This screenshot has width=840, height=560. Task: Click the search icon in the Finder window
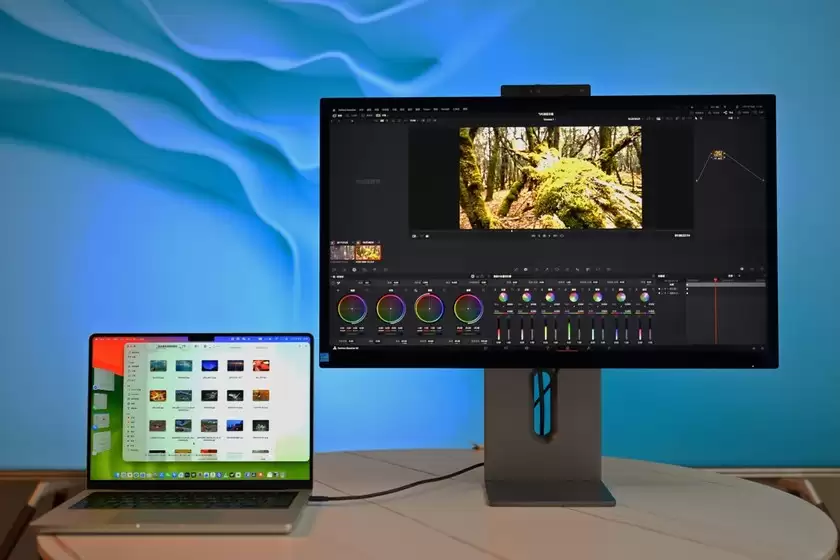coord(304,346)
